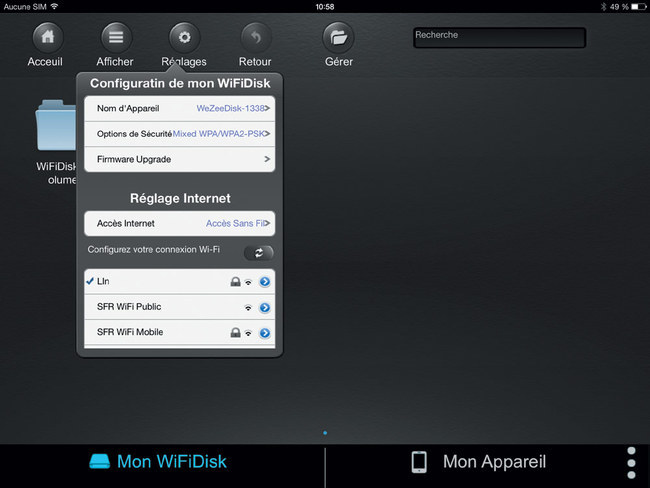650x488 pixels.
Task: Edit Nom d'Appareil WeZeeDisk-1338 row
Action: pos(179,109)
